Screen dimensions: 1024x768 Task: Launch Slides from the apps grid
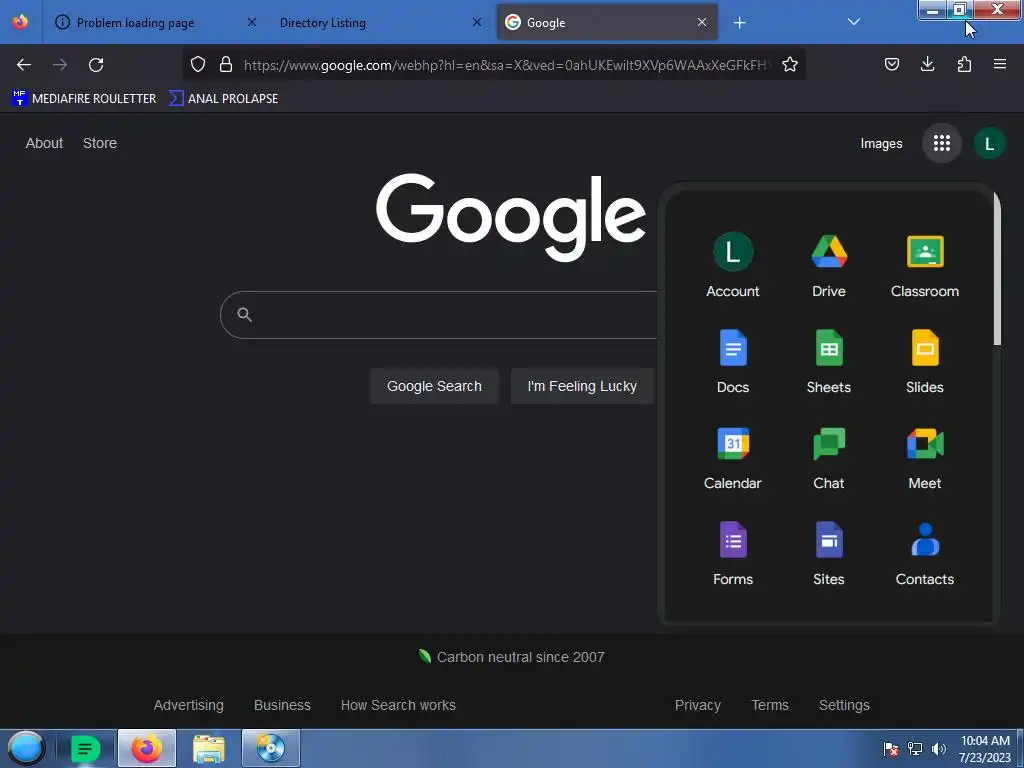click(925, 362)
